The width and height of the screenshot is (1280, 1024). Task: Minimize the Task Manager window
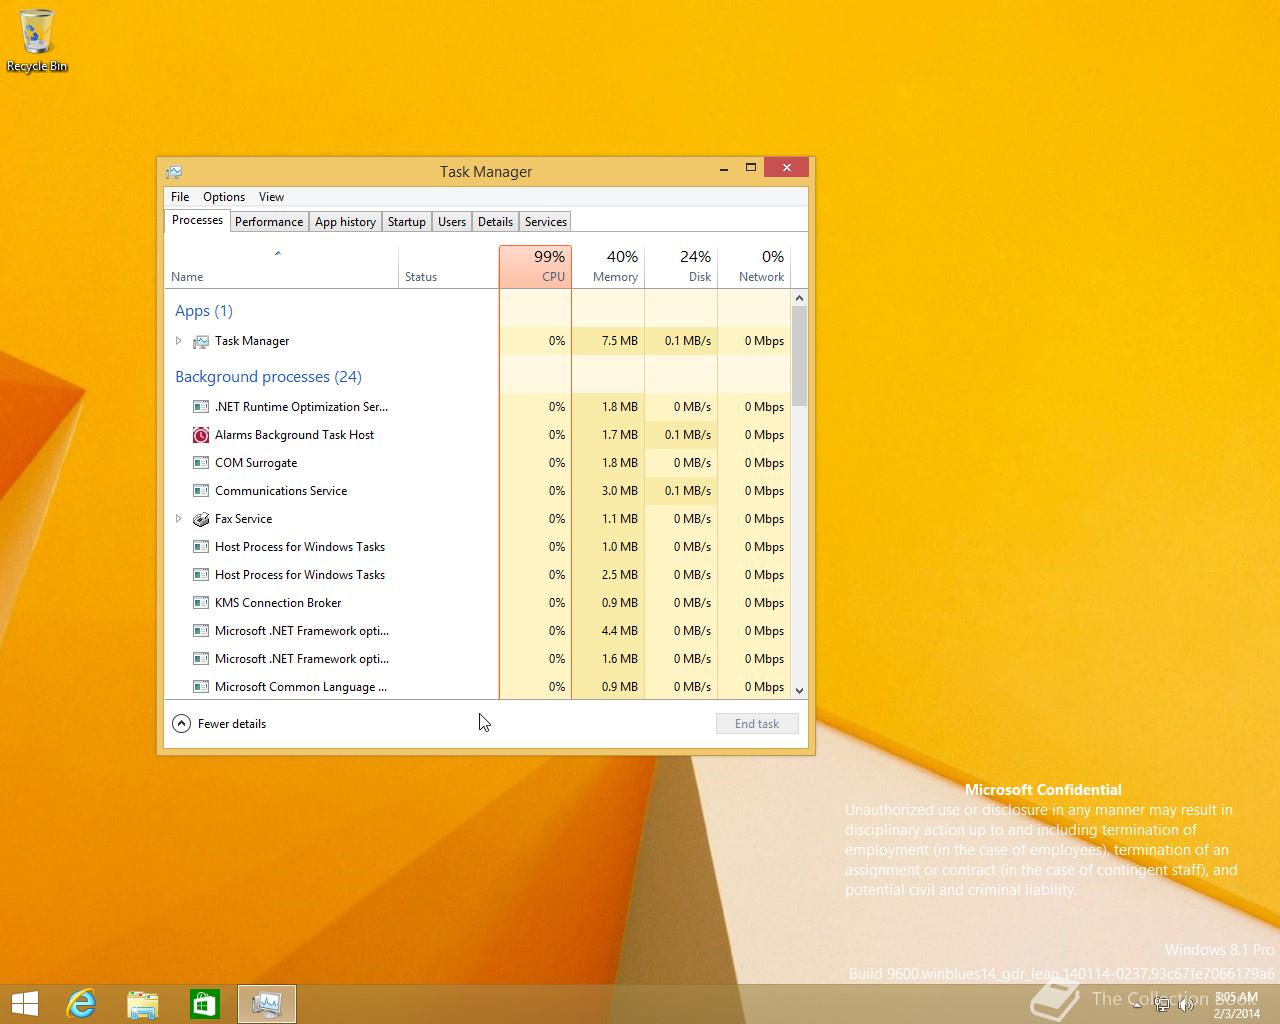[723, 168]
